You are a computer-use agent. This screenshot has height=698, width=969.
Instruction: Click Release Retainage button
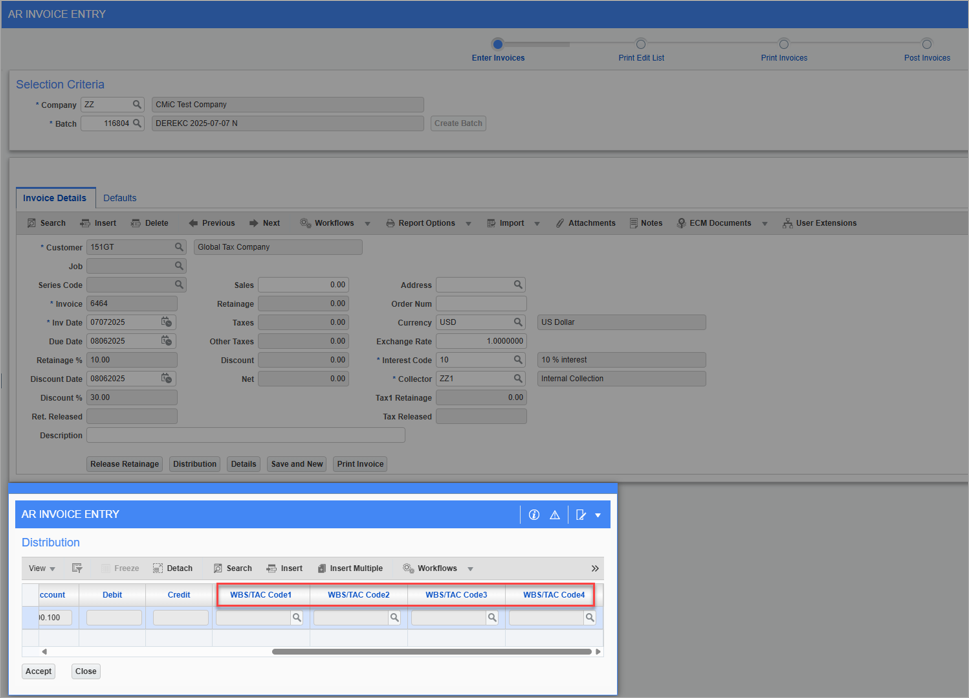click(124, 464)
